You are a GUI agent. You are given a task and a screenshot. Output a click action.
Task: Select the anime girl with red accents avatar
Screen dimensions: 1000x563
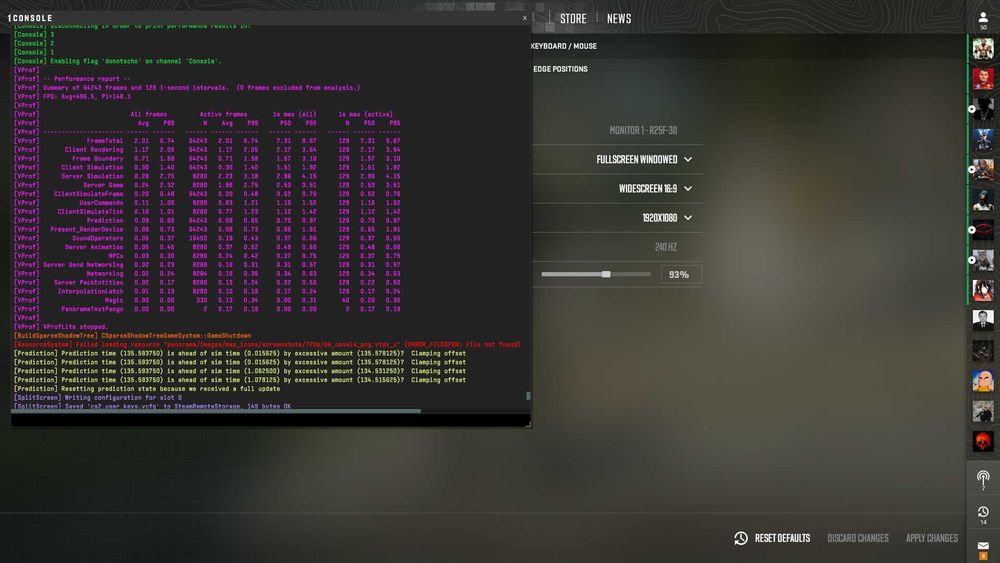click(x=983, y=290)
